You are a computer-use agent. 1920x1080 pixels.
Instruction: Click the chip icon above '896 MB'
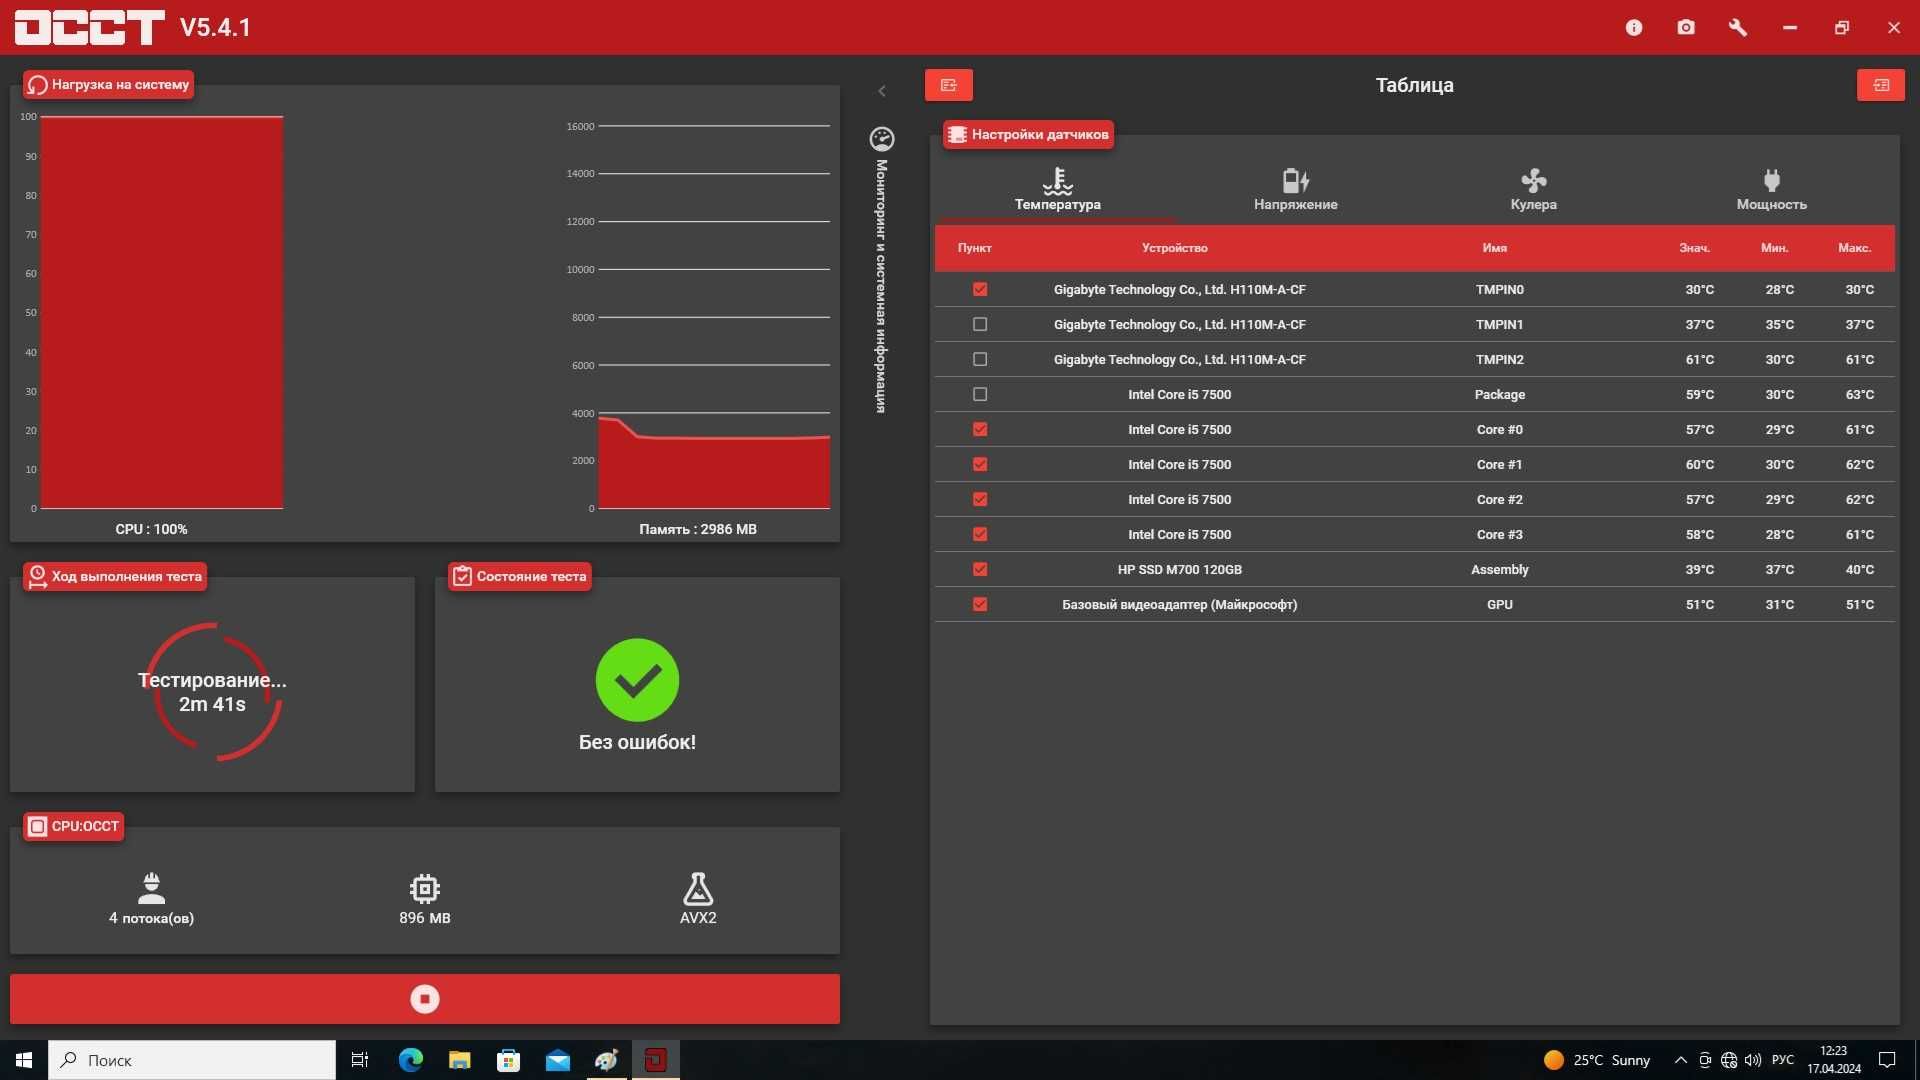425,888
